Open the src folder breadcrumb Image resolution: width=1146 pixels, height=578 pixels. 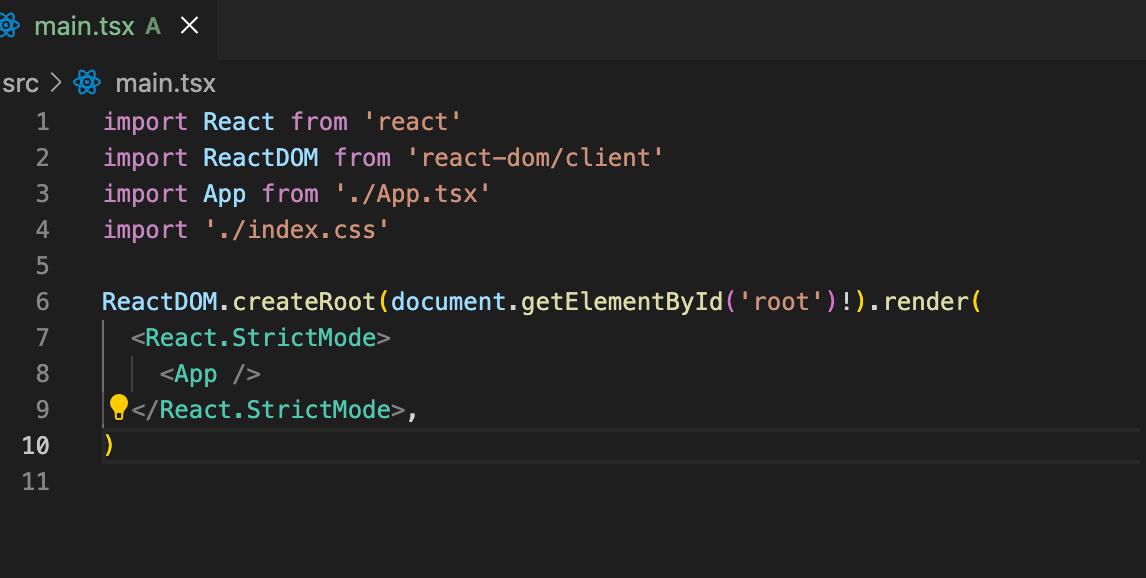(20, 83)
